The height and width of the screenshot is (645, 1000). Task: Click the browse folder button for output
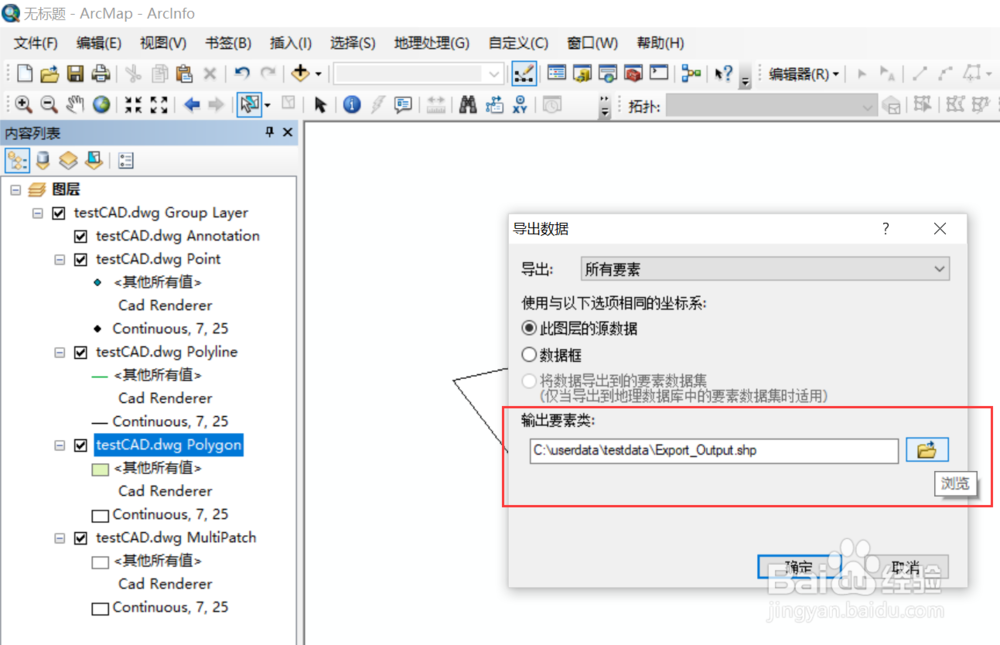927,450
